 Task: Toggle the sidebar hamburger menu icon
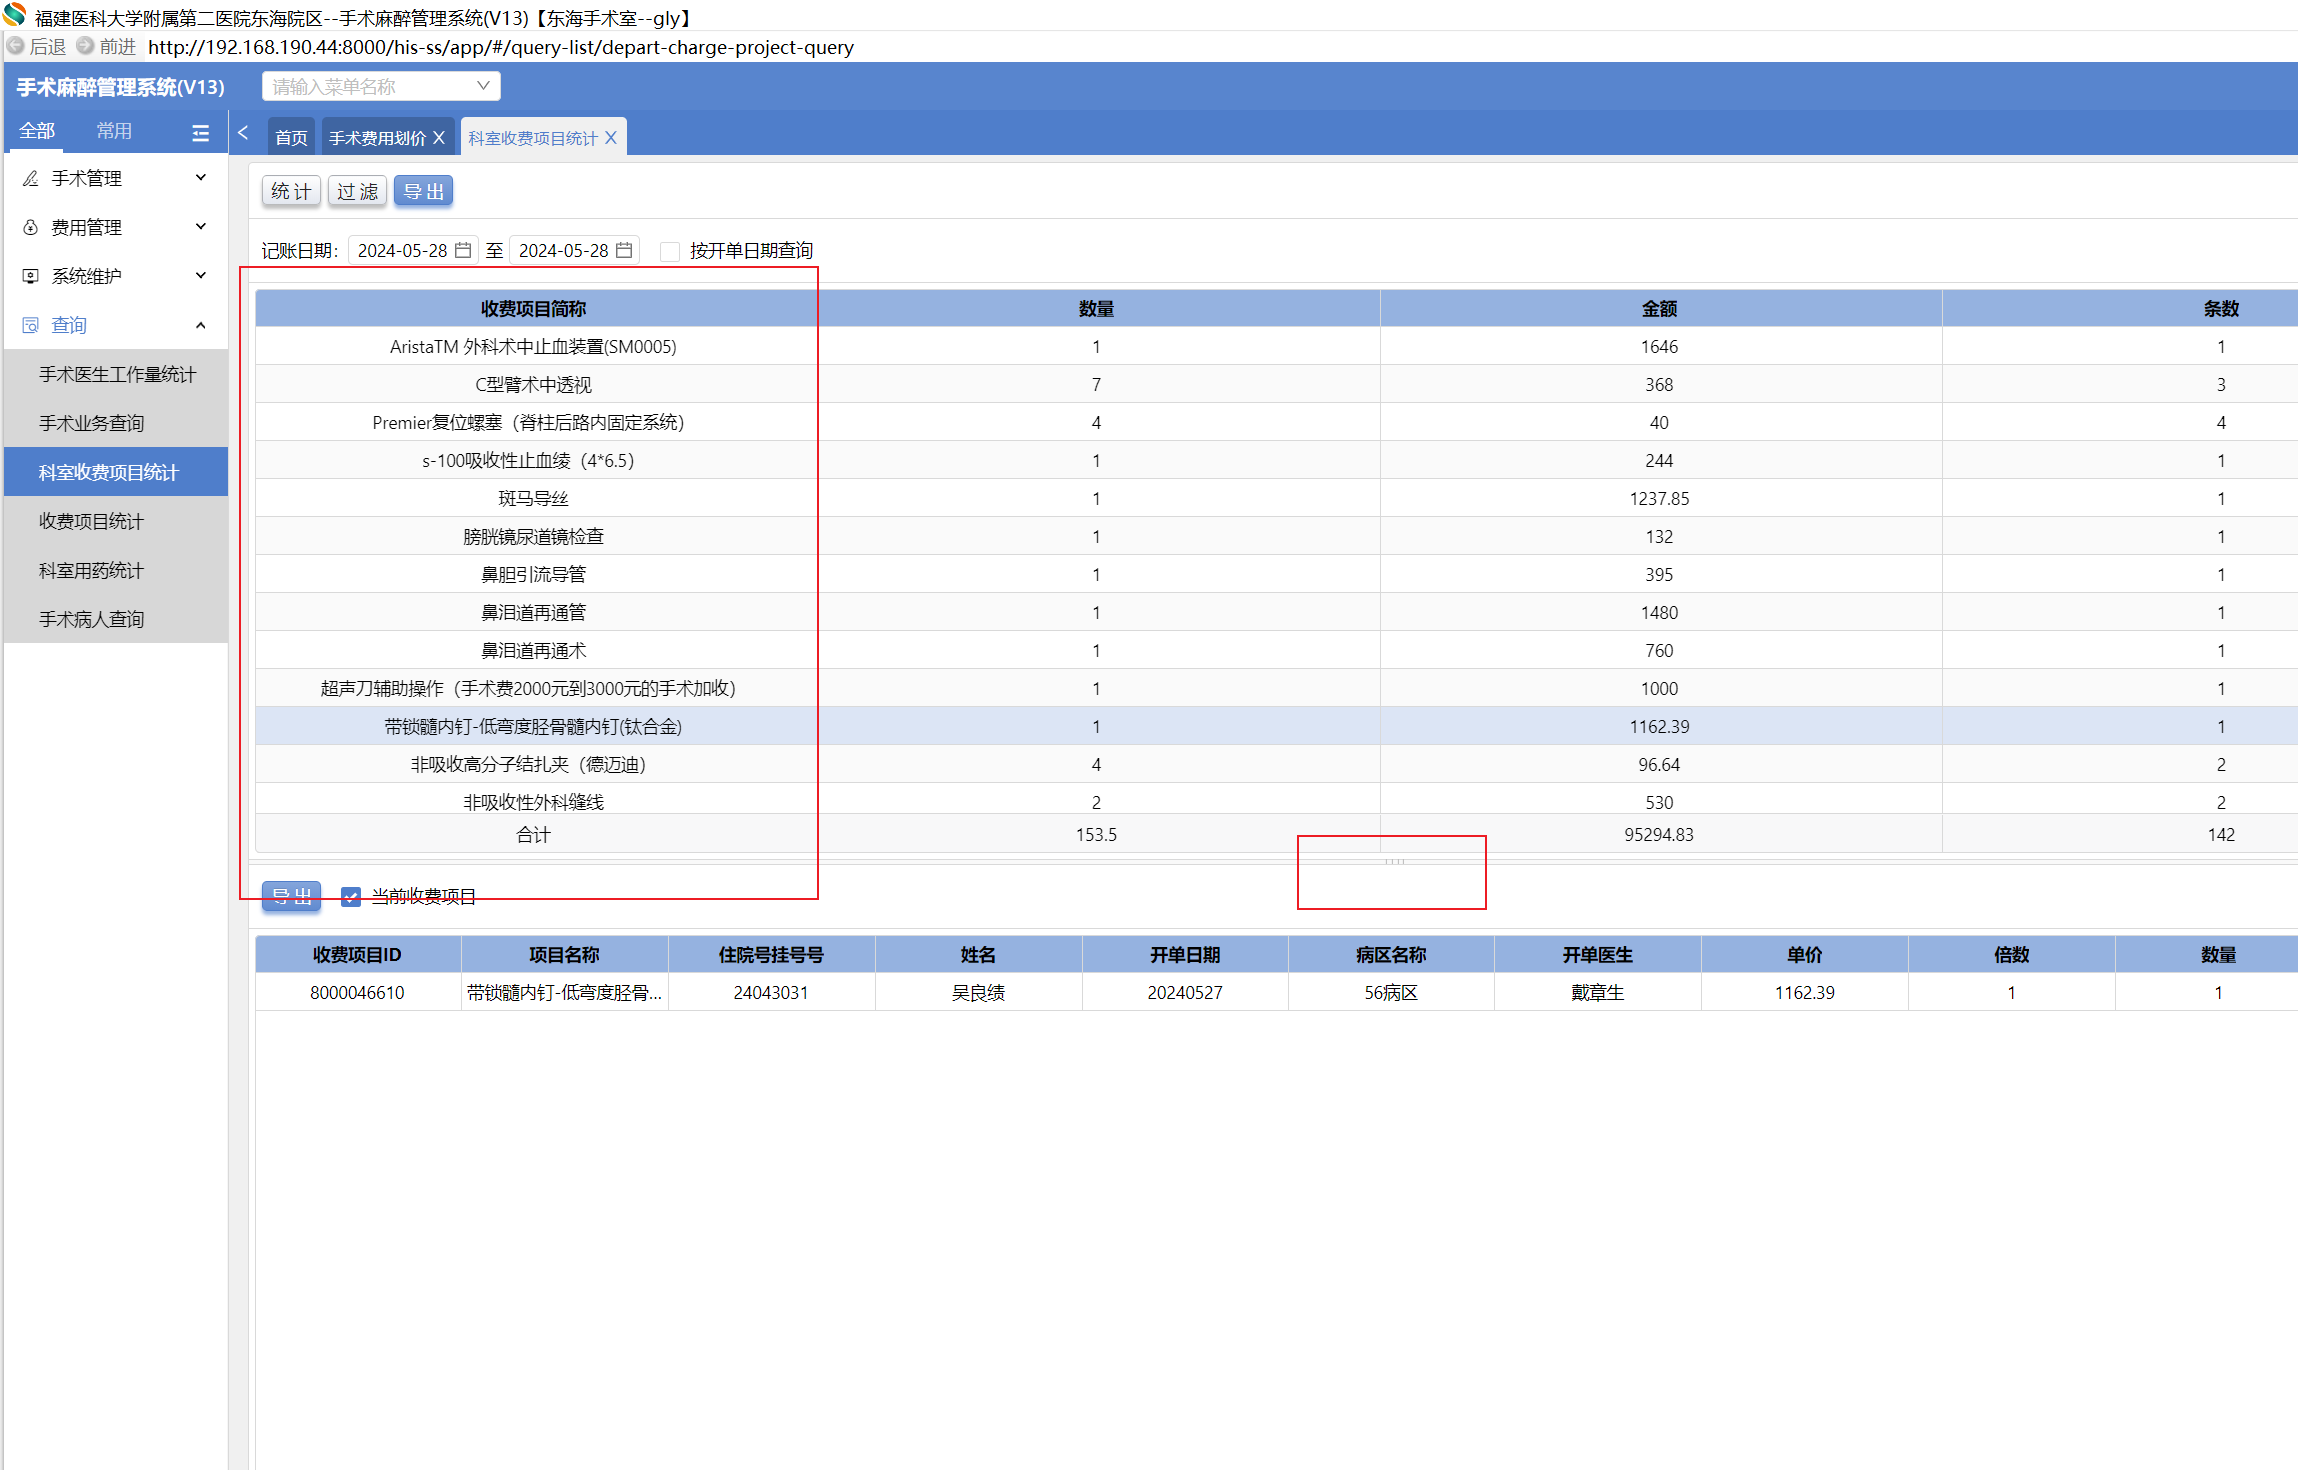pos(200,132)
